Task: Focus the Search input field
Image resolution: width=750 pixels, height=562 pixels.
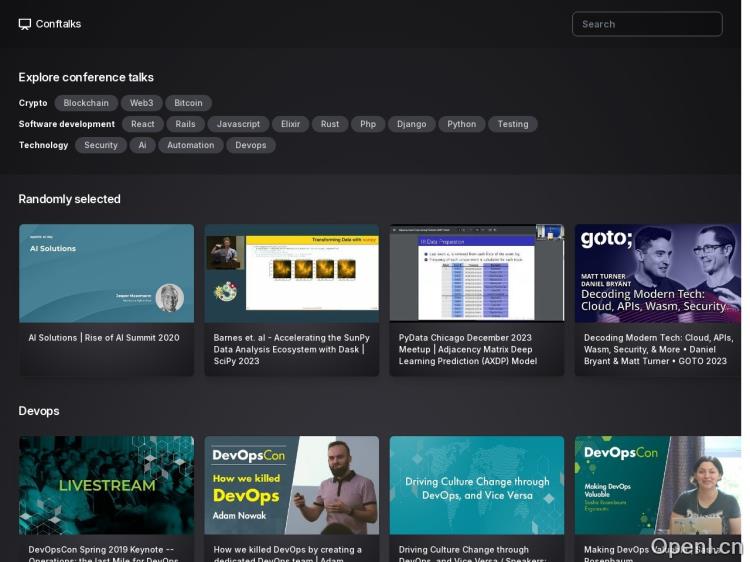Action: [x=646, y=24]
